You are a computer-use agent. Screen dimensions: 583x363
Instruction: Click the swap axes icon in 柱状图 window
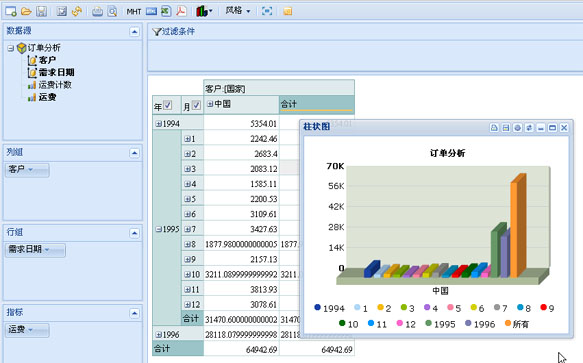click(x=529, y=128)
